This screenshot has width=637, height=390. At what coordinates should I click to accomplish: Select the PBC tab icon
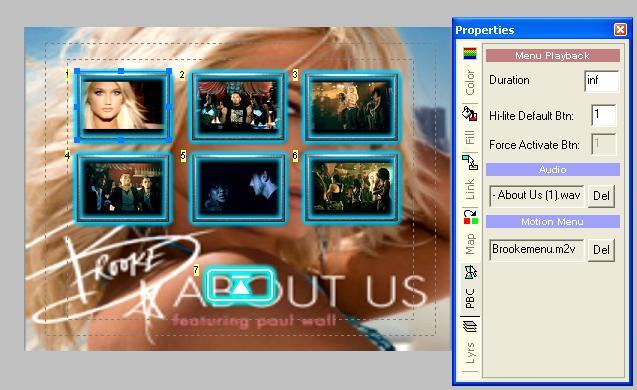click(x=470, y=272)
